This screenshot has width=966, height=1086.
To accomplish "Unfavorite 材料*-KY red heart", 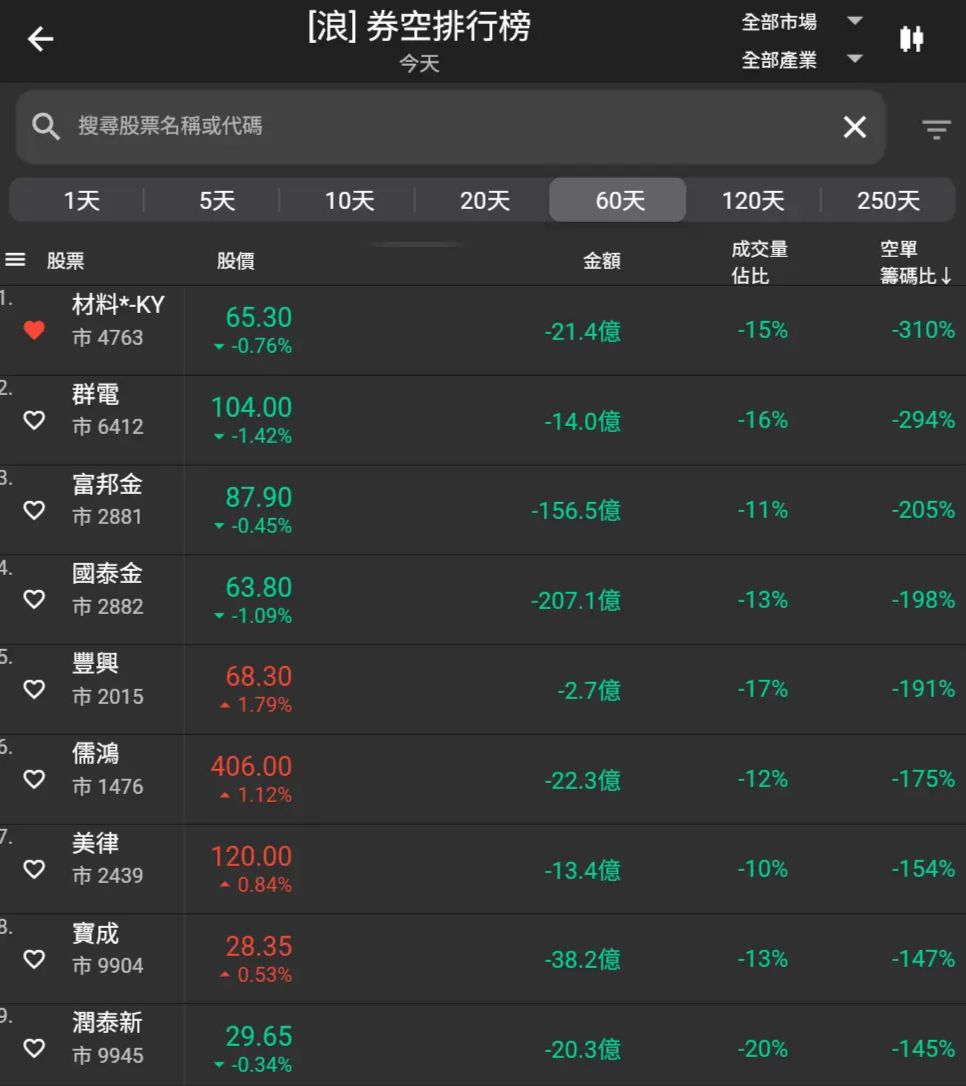I will click(34, 330).
